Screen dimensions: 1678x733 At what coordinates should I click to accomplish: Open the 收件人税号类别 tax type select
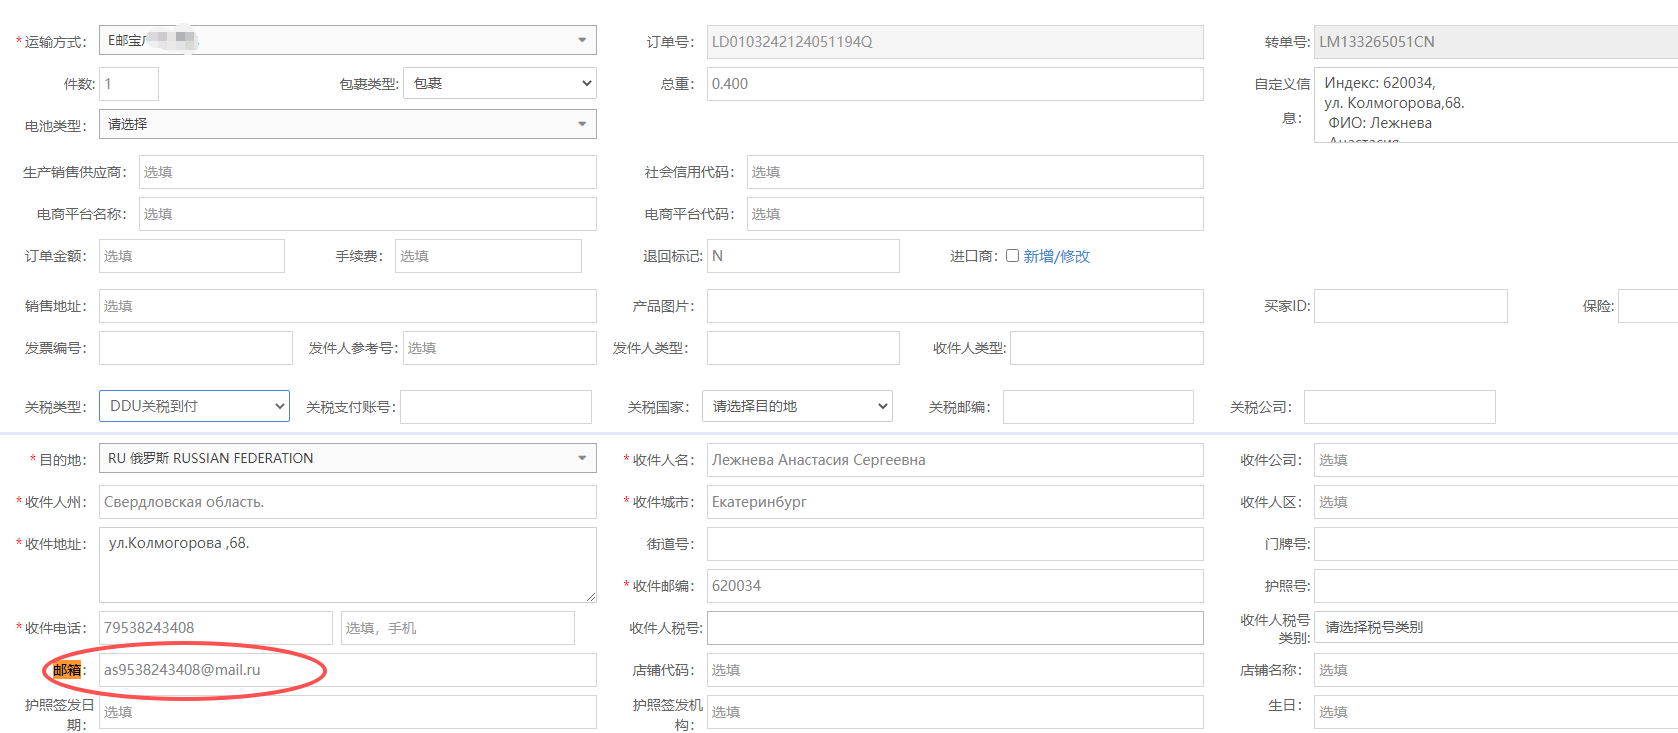pyautogui.click(x=1495, y=628)
